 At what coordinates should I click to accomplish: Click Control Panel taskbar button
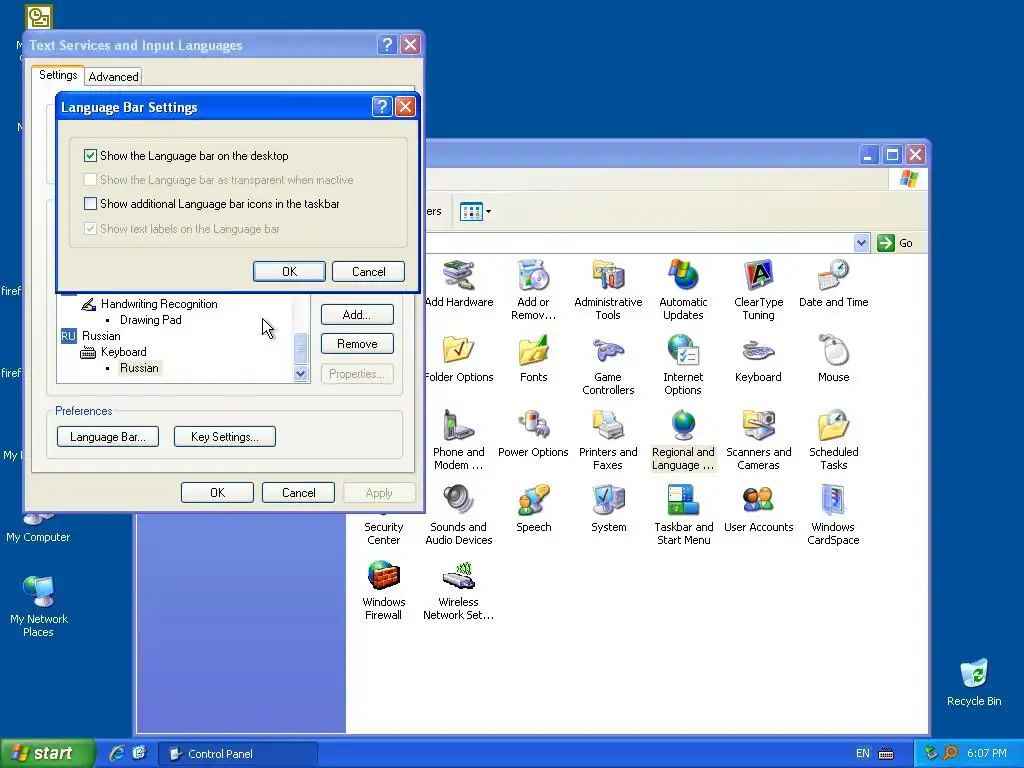tap(238, 754)
